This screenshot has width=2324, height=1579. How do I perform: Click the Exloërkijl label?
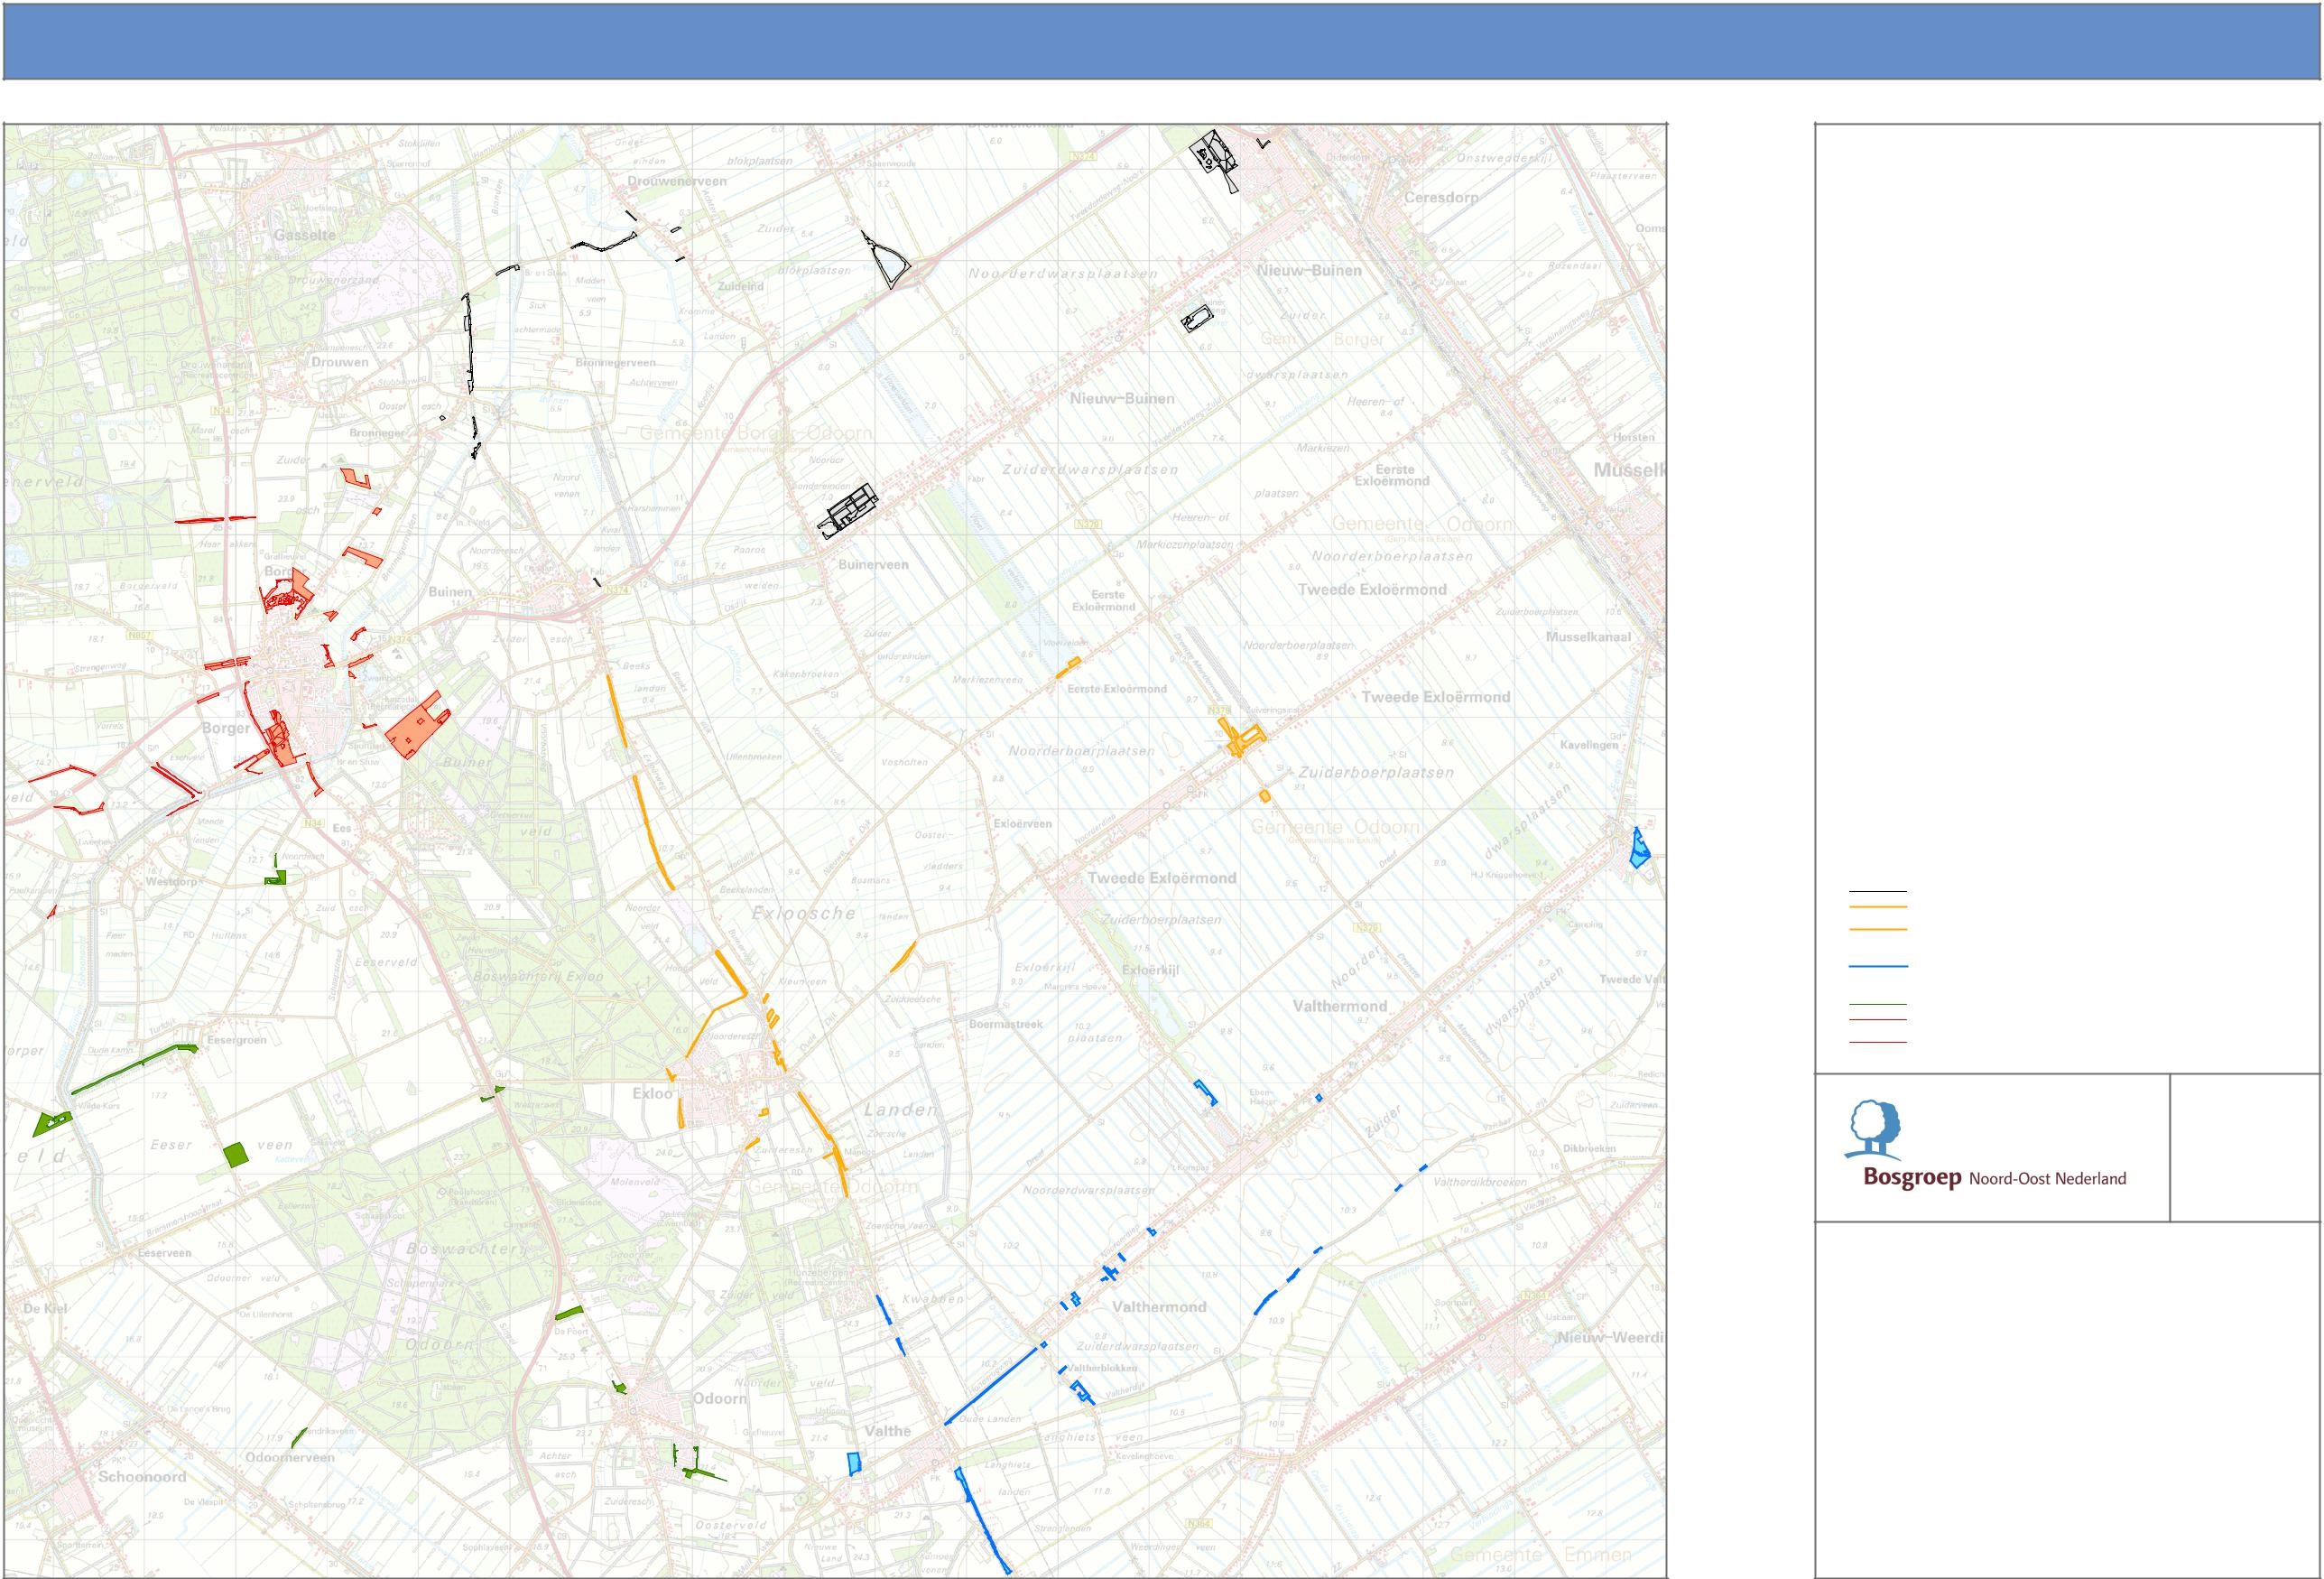coord(1150,970)
